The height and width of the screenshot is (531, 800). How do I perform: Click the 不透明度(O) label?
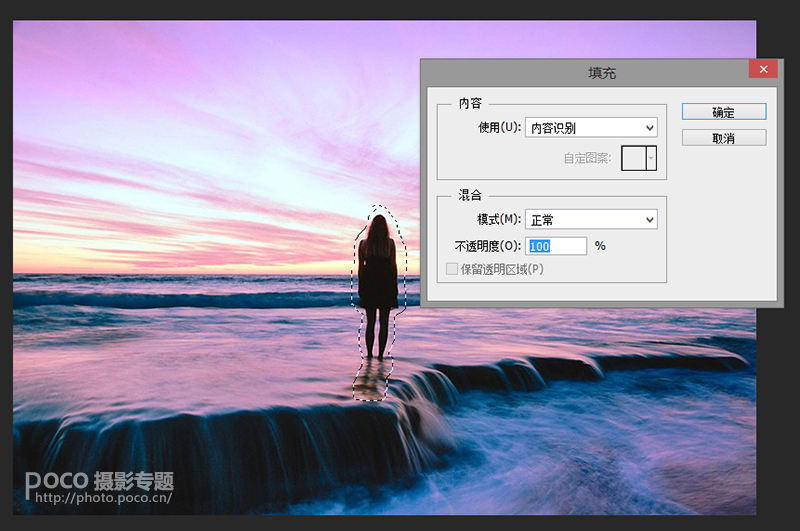(488, 246)
